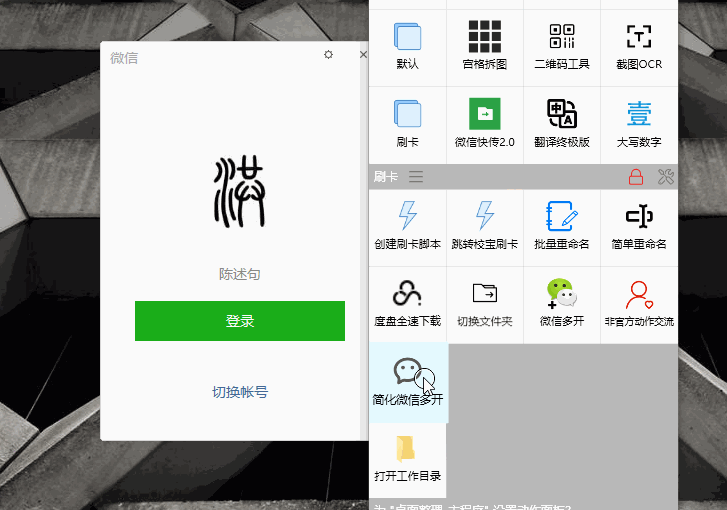Screen dimensions: 727x510
Task: Click the 刷卡 panel title label
Action: click(x=386, y=177)
